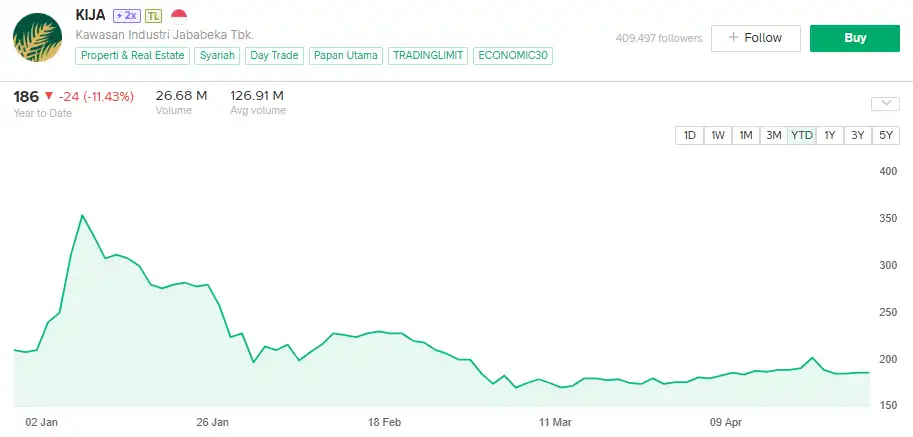This screenshot has height=437, width=913.
Task: Switch chart range to 1D
Action: point(689,136)
